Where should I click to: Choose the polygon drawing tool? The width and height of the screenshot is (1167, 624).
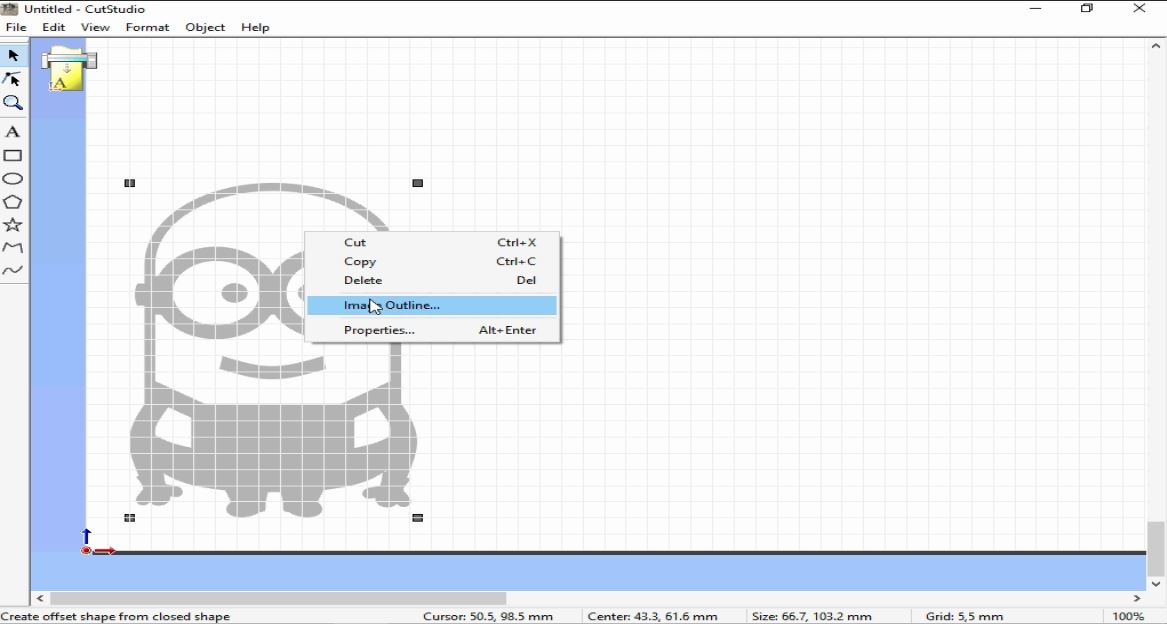tap(13, 202)
